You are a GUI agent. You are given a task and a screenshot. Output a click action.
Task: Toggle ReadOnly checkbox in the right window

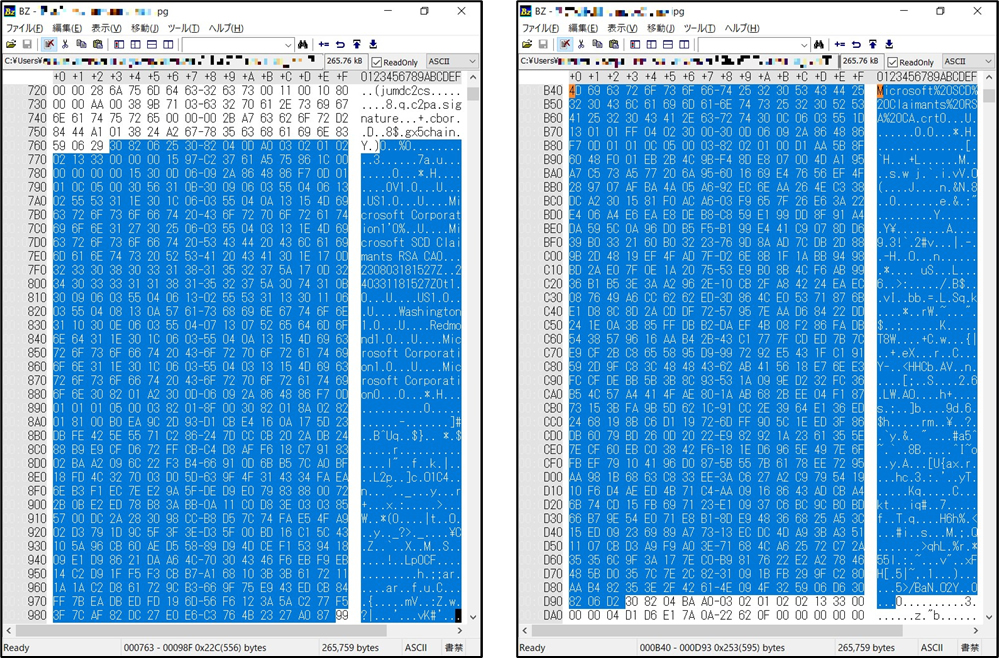[x=893, y=62]
